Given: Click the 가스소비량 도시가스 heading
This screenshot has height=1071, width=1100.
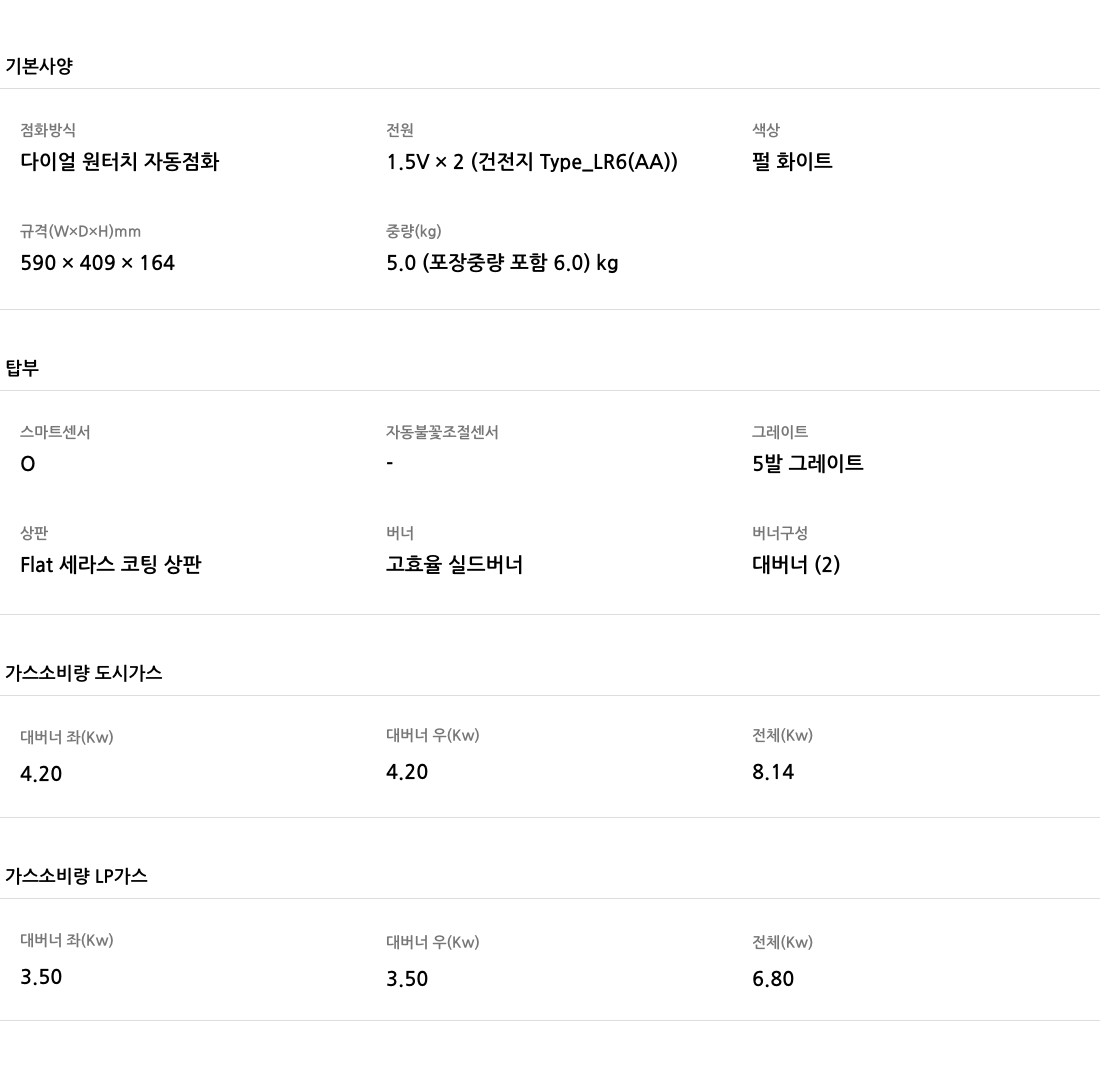Looking at the screenshot, I should (84, 673).
